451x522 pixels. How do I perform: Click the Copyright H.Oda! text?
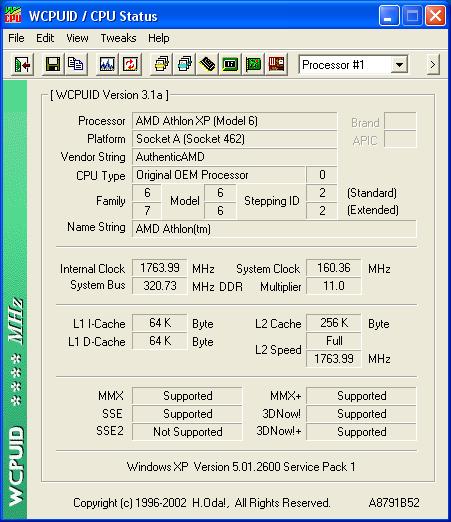(x=201, y=503)
